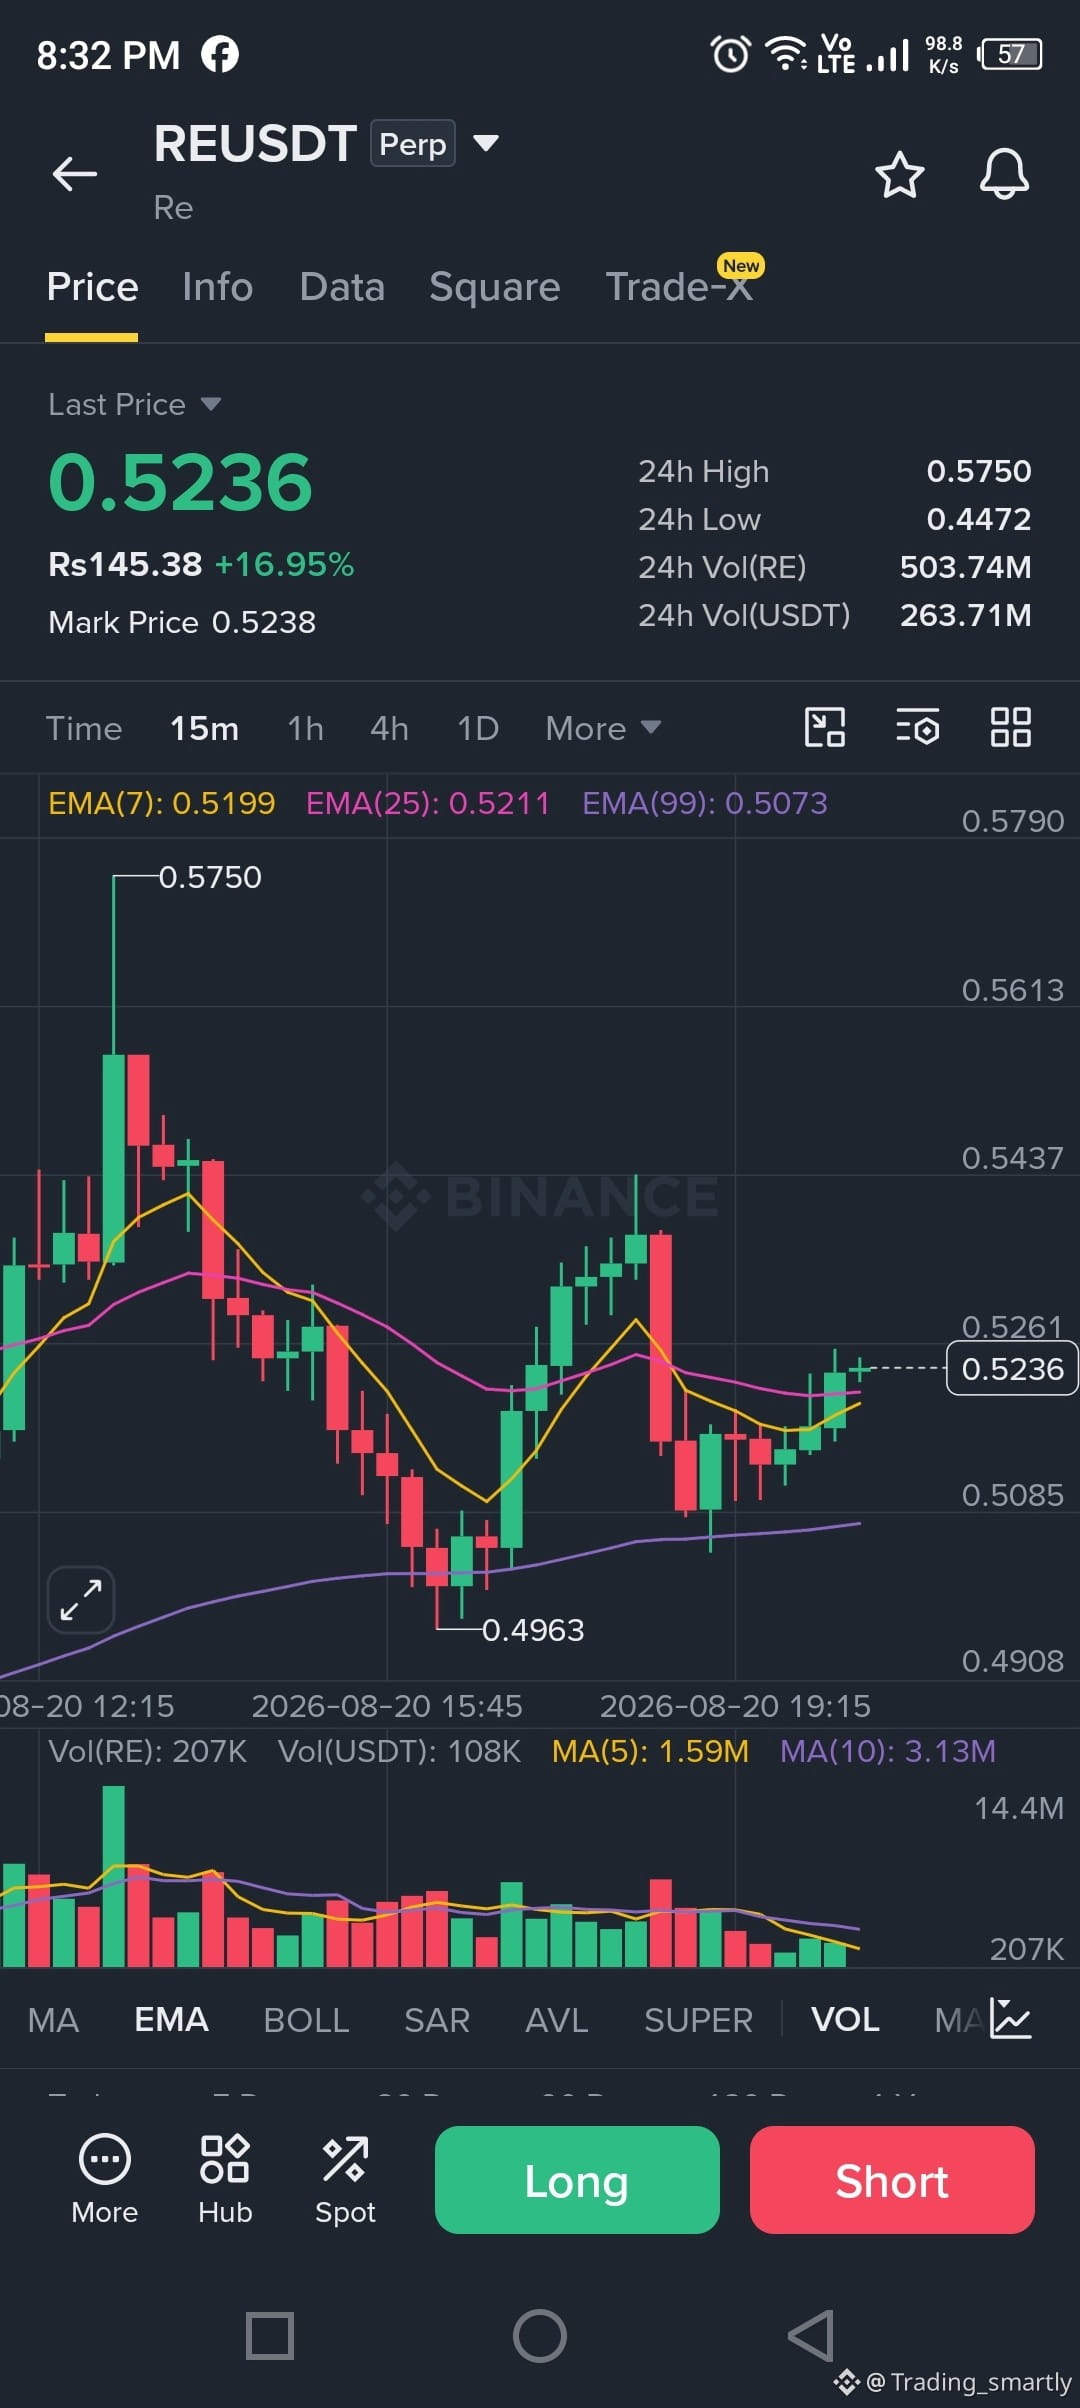Tap the Mark Price 0.5238 text
1080x2408 pixels.
pyautogui.click(x=182, y=622)
